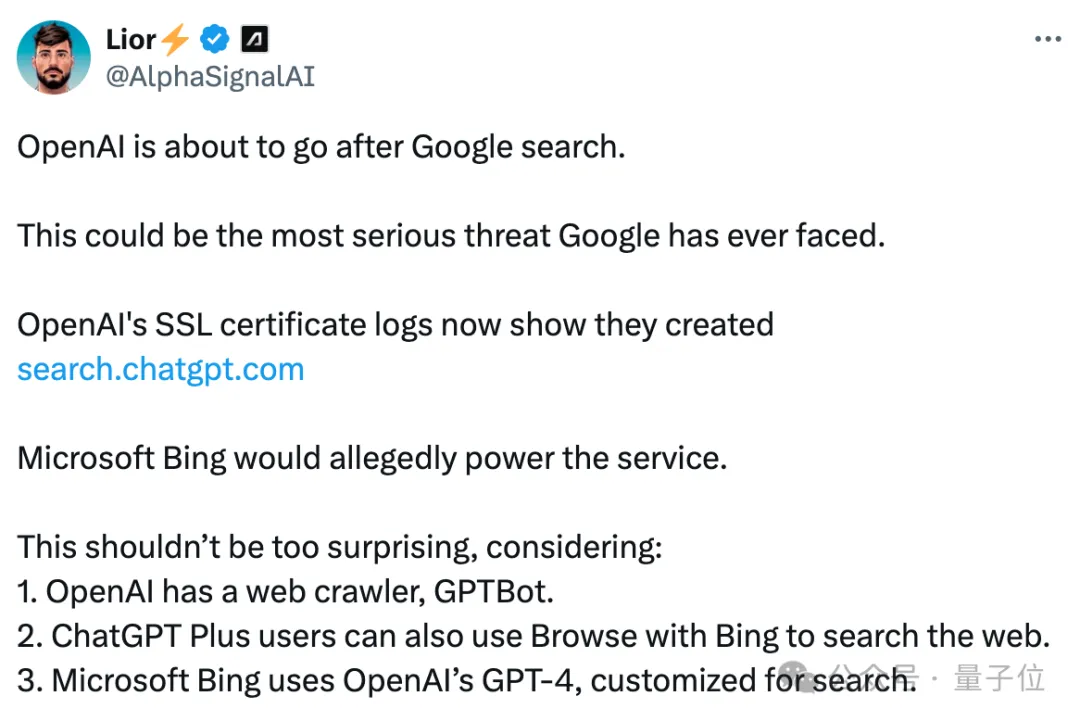Image resolution: width=1080 pixels, height=721 pixels.
Task: Click the 公众号 watermark text
Action: point(873,676)
